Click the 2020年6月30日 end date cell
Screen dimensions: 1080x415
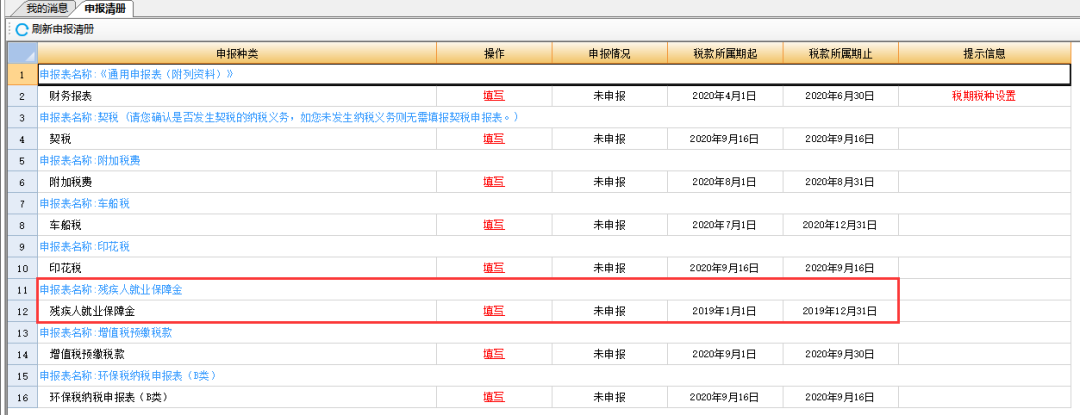[x=840, y=96]
